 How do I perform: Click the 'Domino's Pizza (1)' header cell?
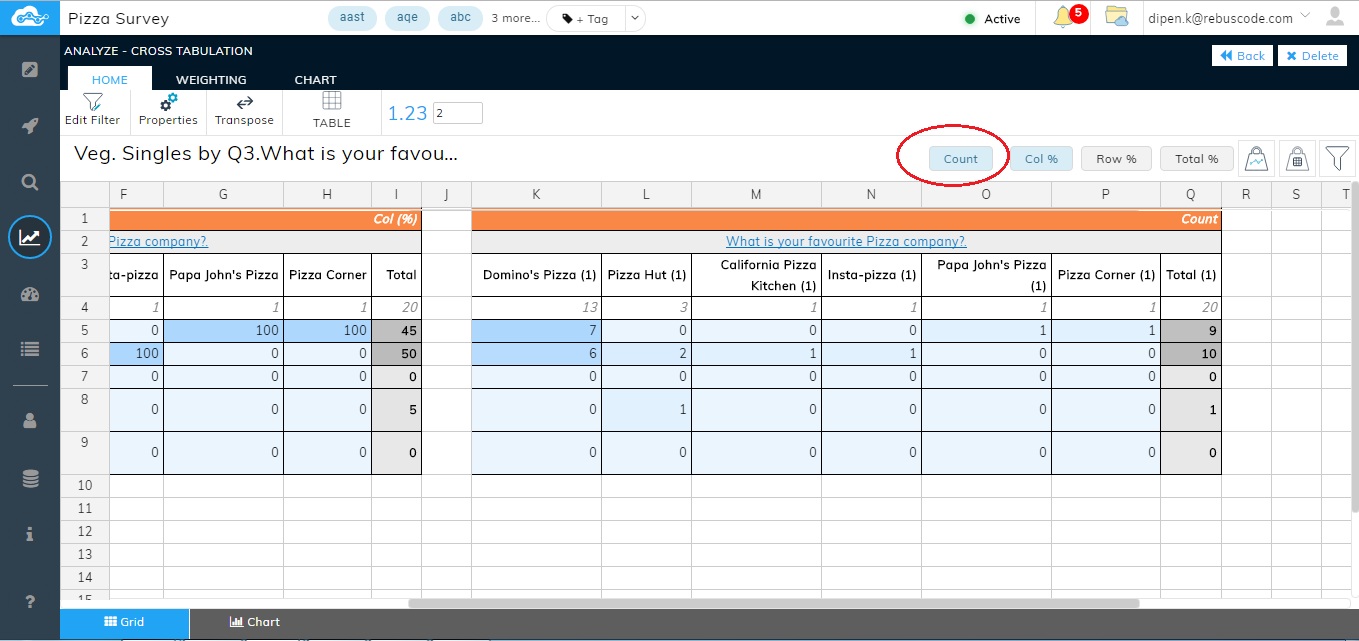click(536, 275)
